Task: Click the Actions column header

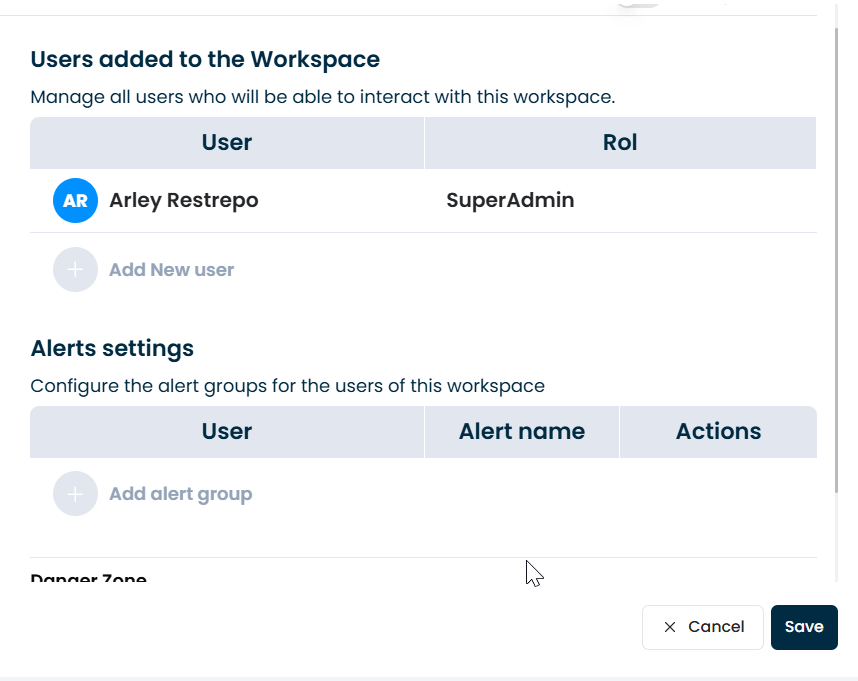Action: 718,432
